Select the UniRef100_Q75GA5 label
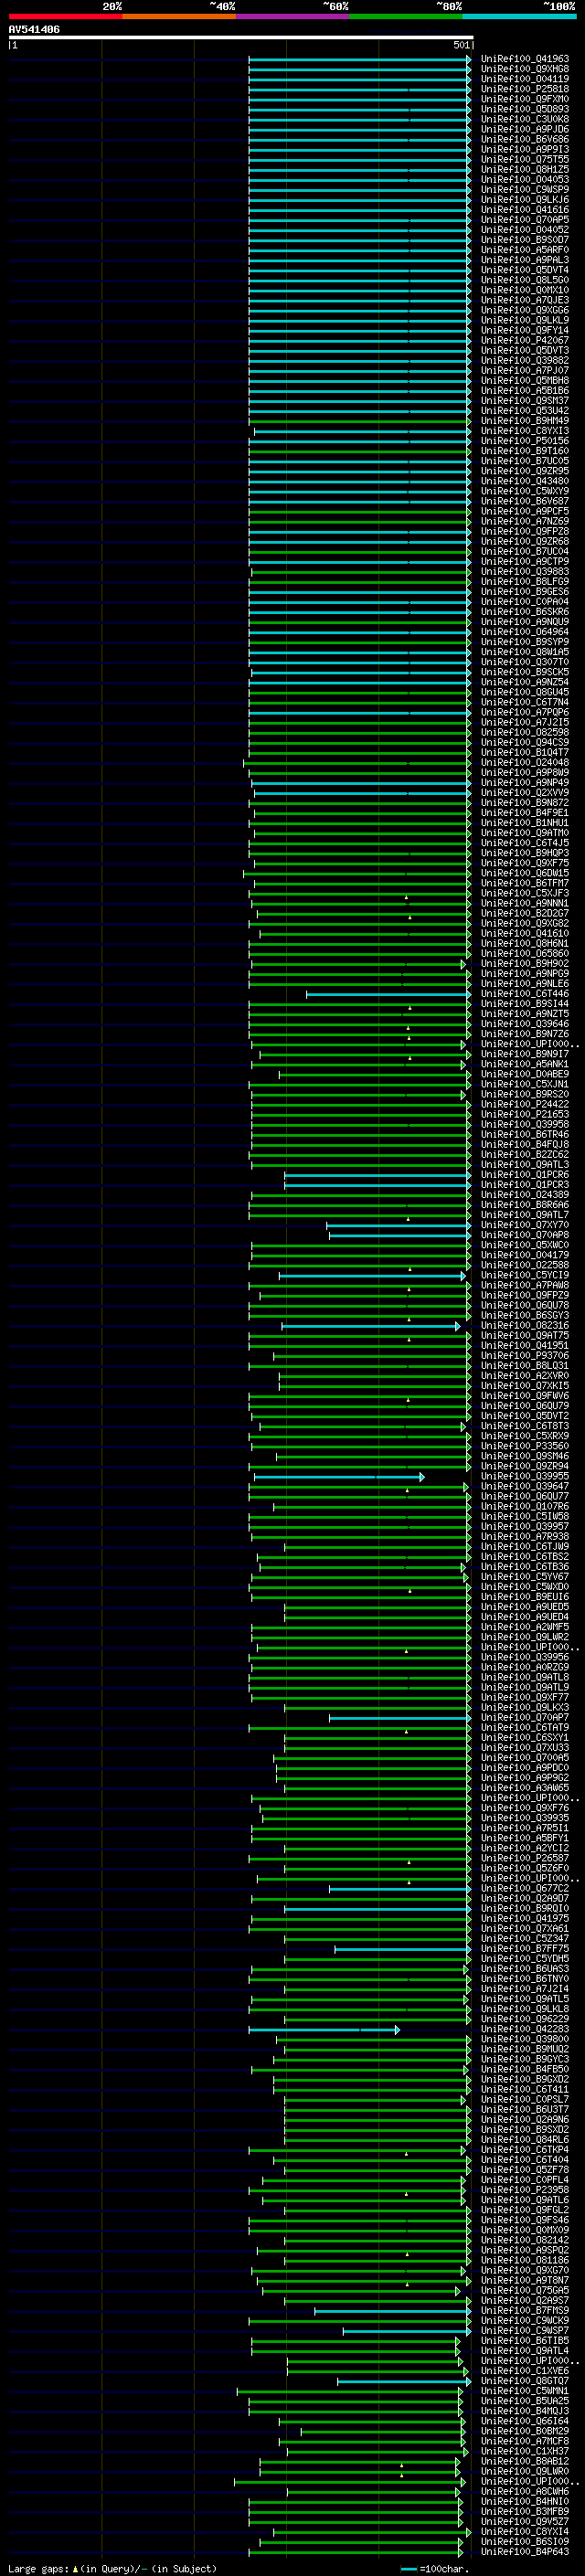Viewport: 585px width, 2576px height. [524, 2291]
